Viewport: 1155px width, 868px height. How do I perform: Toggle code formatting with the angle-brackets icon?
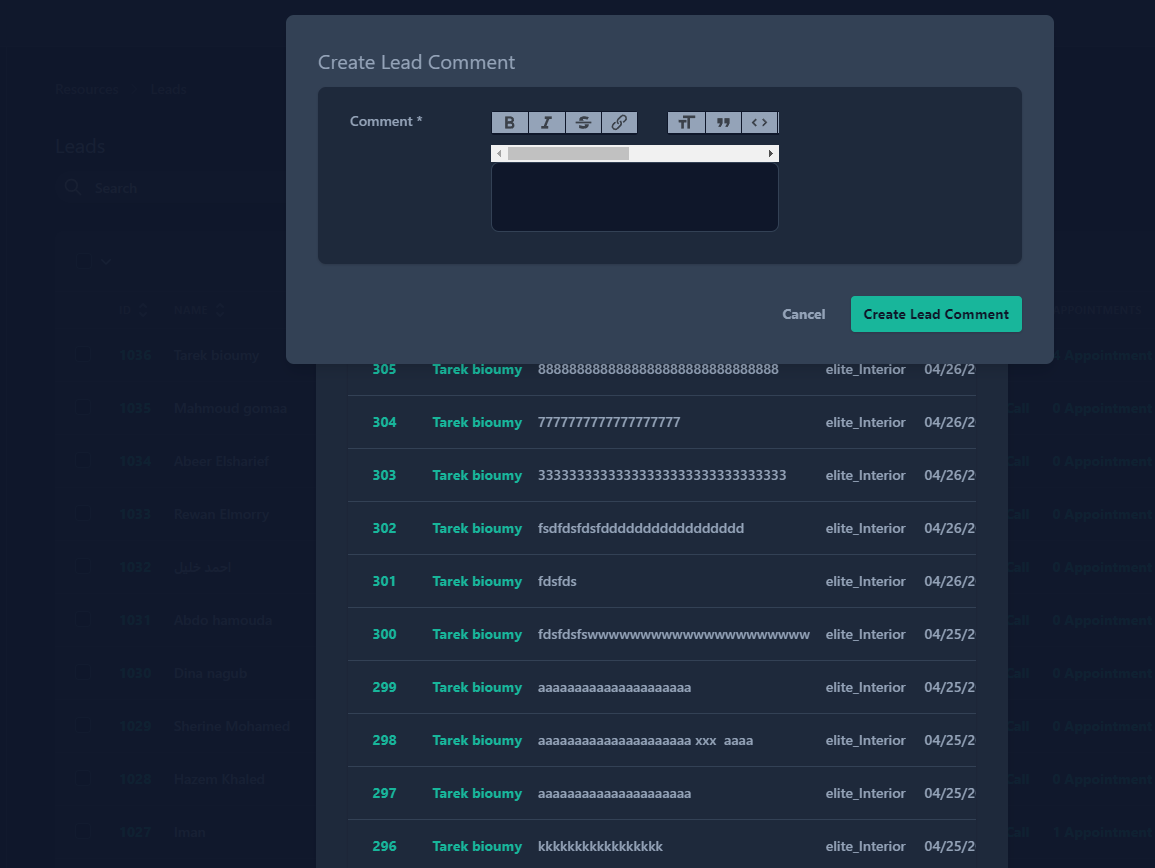[760, 123]
